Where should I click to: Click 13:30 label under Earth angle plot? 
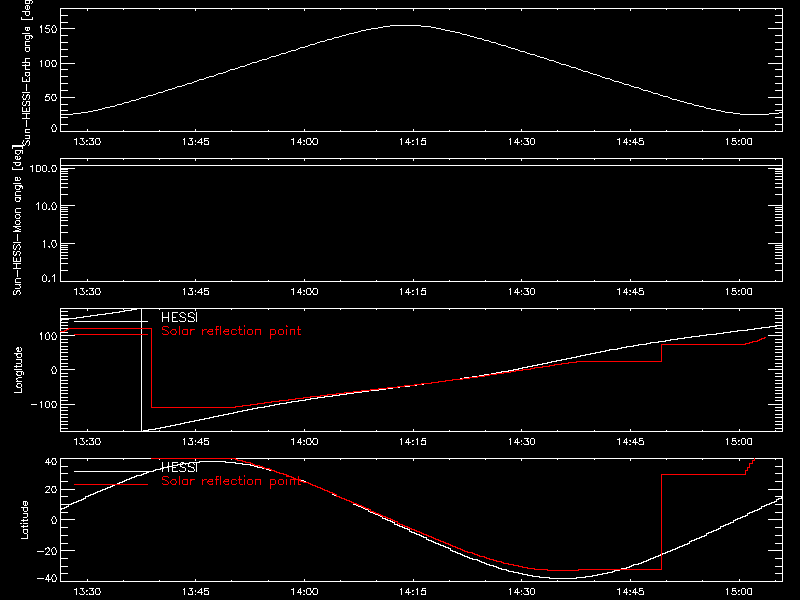[x=87, y=142]
